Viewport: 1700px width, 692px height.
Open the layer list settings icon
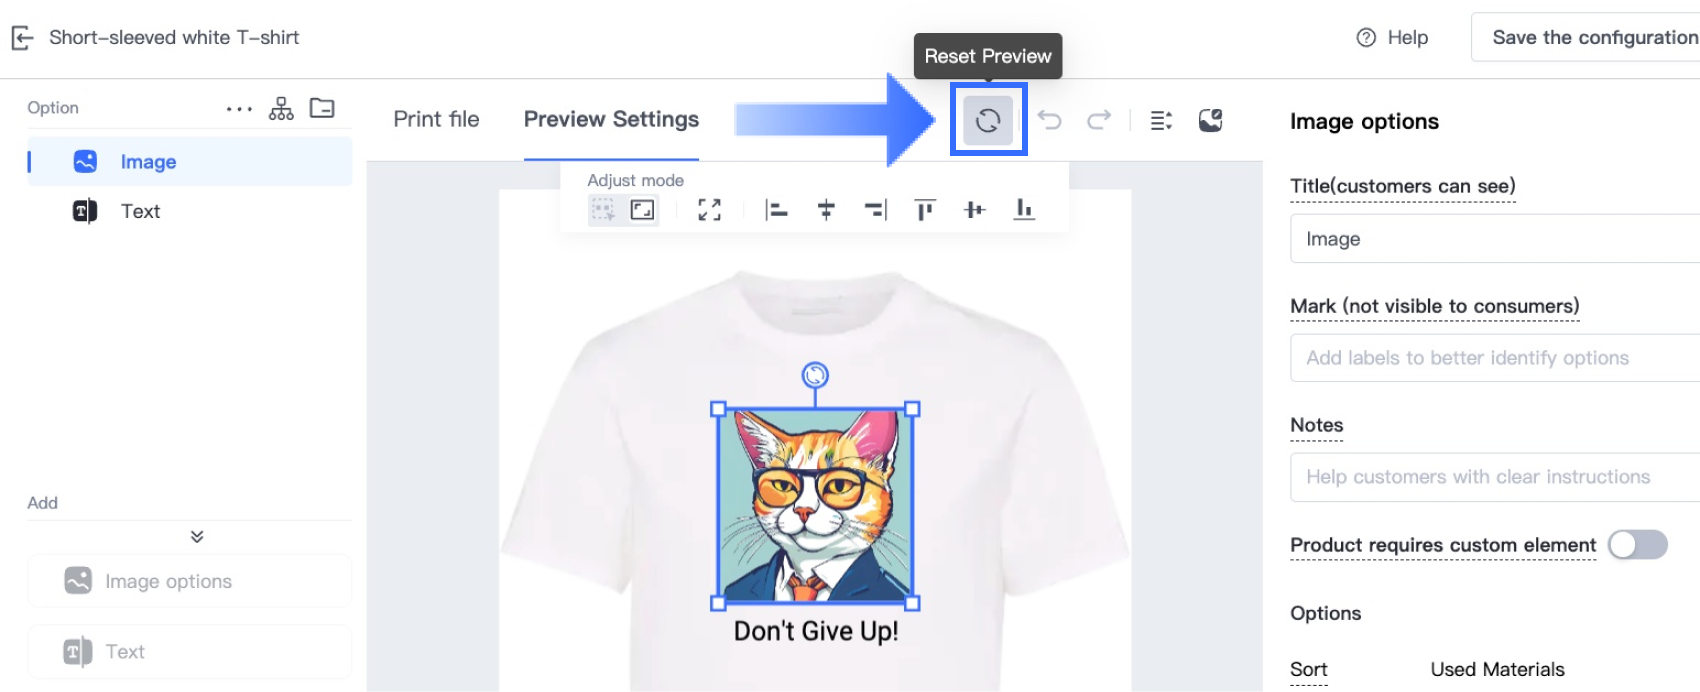click(1161, 121)
